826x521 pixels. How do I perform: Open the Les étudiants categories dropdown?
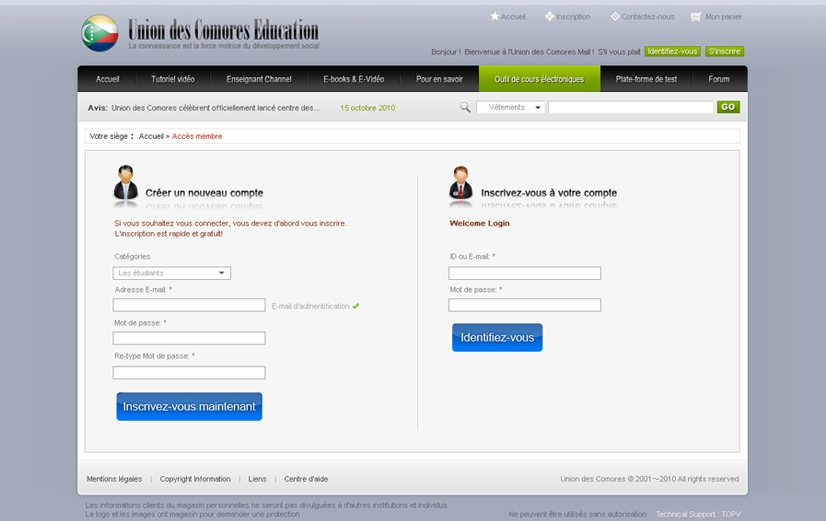pos(172,273)
